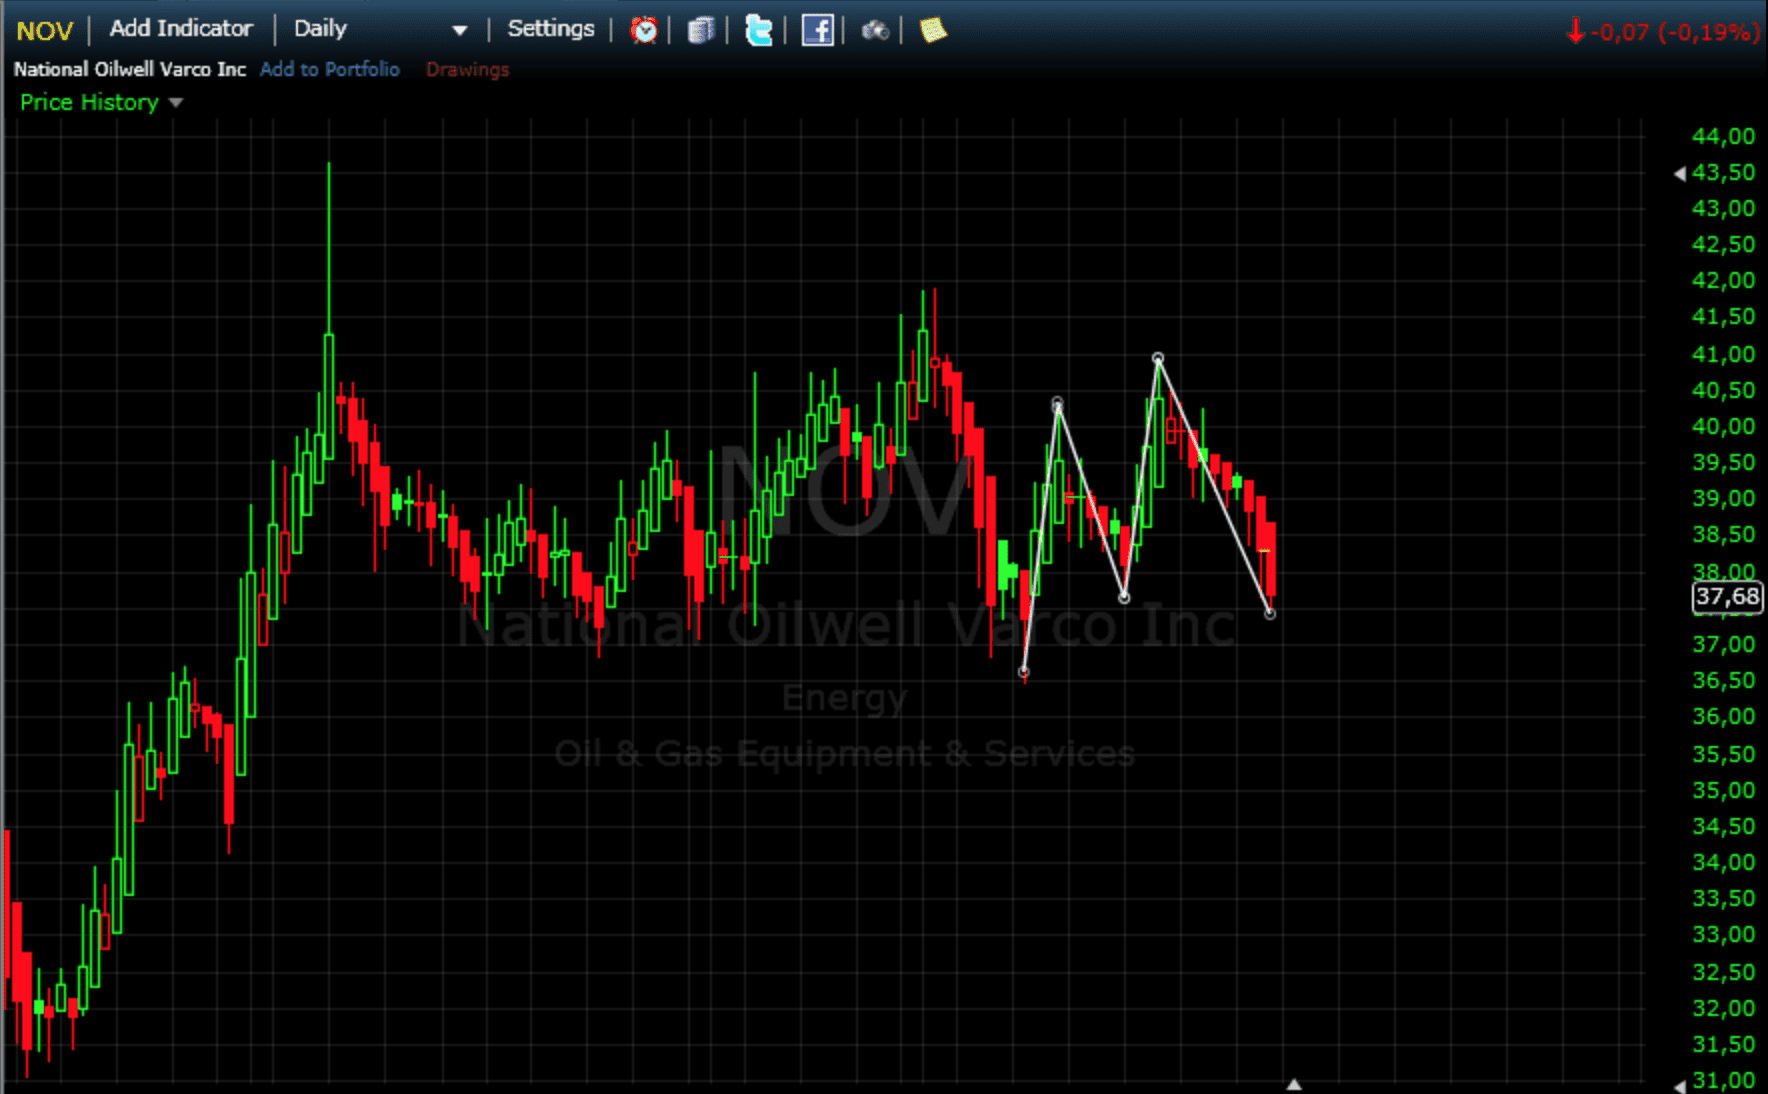Open chart Settings
Viewport: 1768px width, 1094px height.
coord(551,29)
